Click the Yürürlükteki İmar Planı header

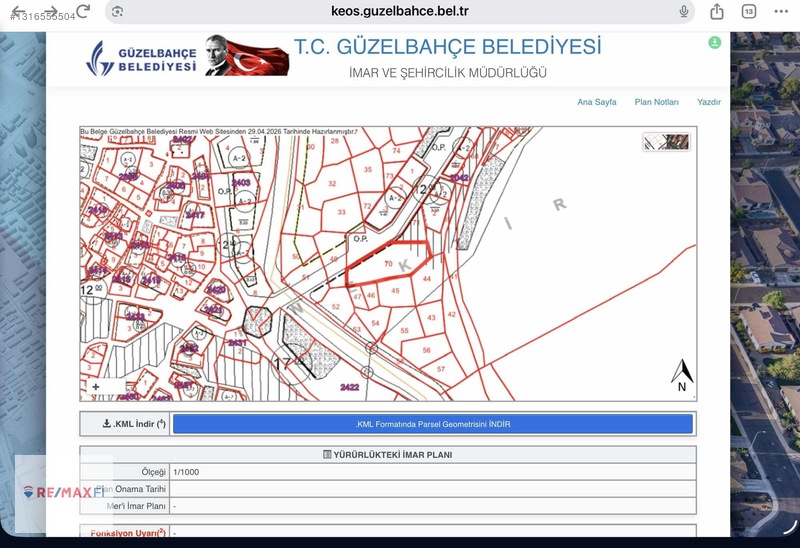(x=388, y=455)
